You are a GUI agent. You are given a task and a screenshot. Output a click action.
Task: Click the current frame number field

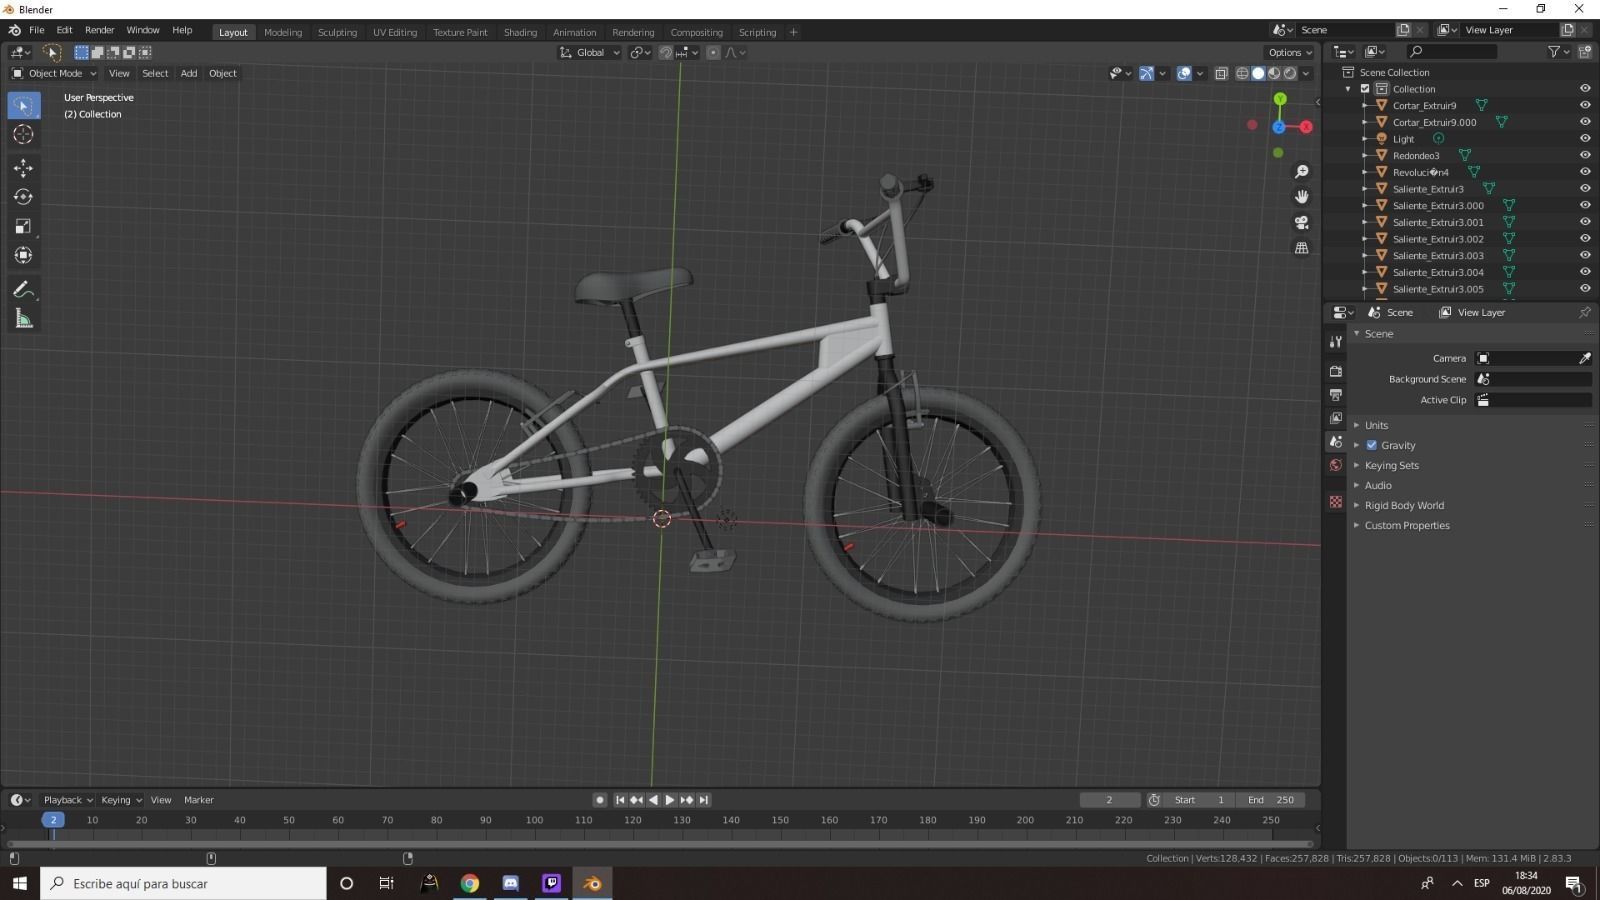point(1109,800)
